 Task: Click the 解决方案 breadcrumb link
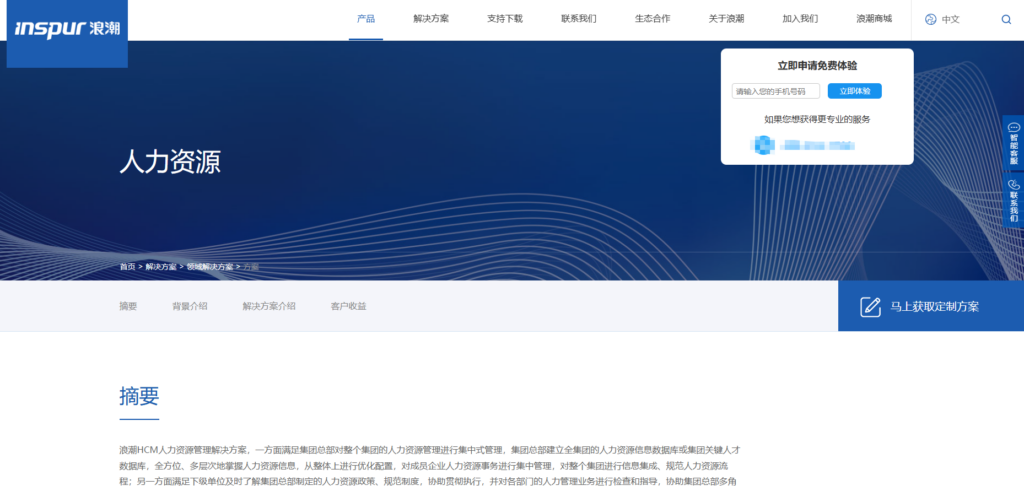[161, 266]
